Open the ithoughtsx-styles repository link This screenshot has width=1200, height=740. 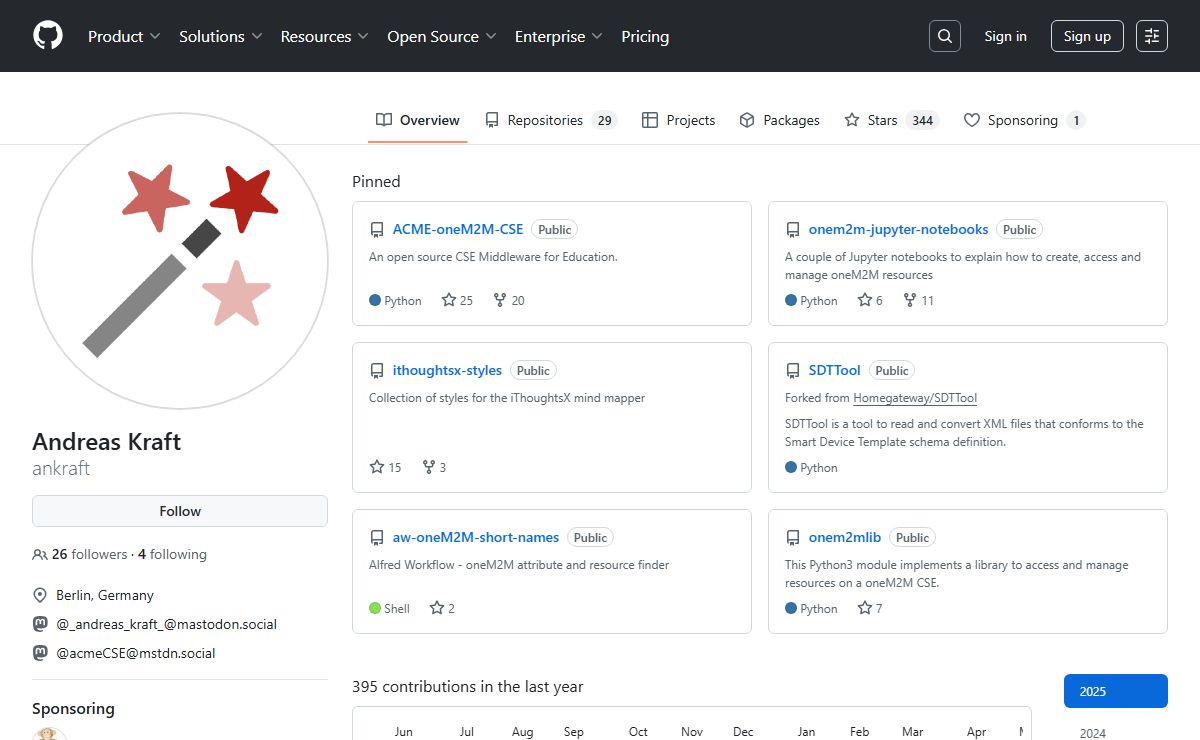point(447,370)
